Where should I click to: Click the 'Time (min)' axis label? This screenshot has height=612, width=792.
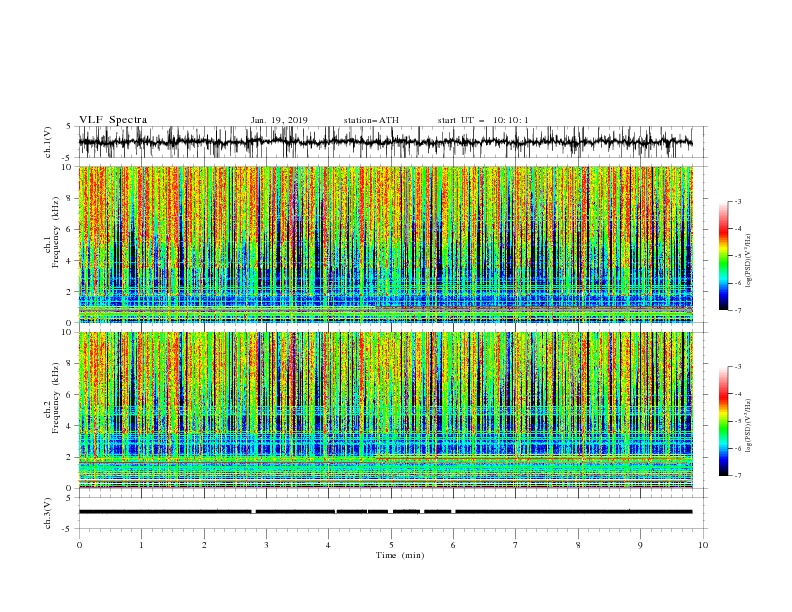point(400,555)
